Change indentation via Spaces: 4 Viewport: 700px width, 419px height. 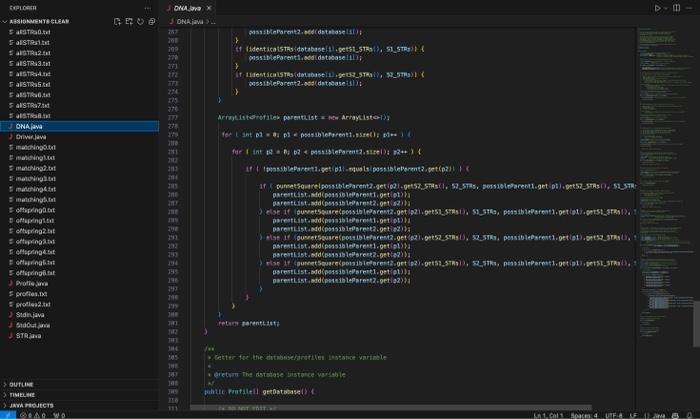pyautogui.click(x=584, y=415)
